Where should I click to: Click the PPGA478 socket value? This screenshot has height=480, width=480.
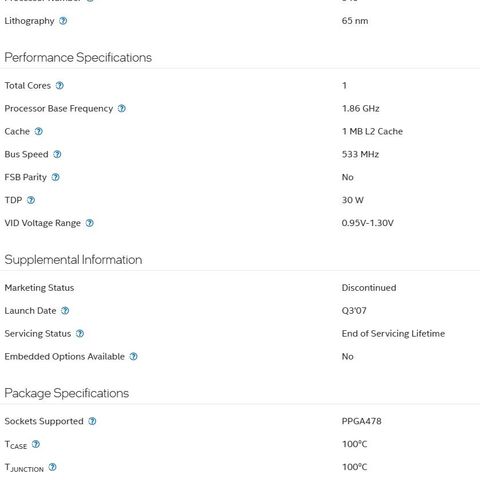tap(361, 421)
